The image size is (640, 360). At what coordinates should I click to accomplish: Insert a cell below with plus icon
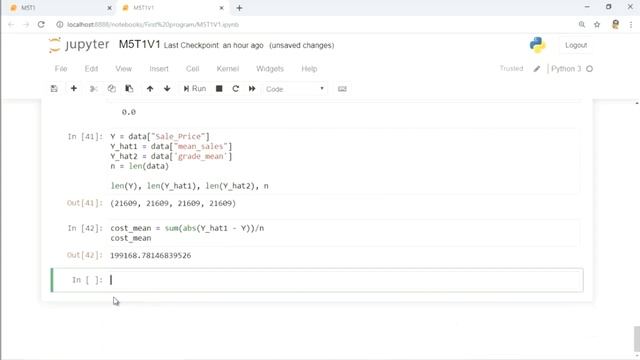pos(73,89)
